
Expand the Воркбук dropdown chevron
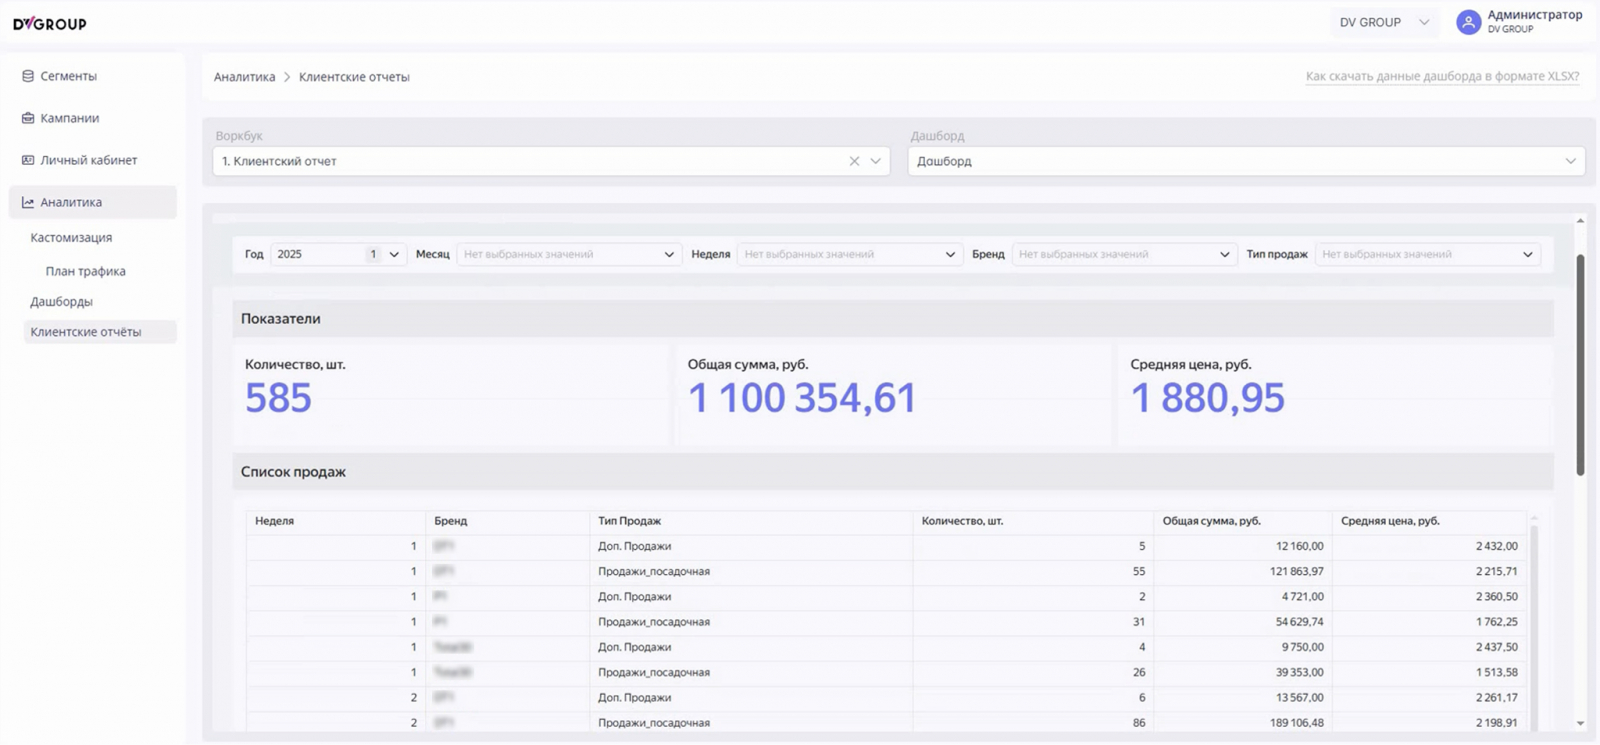(x=876, y=161)
